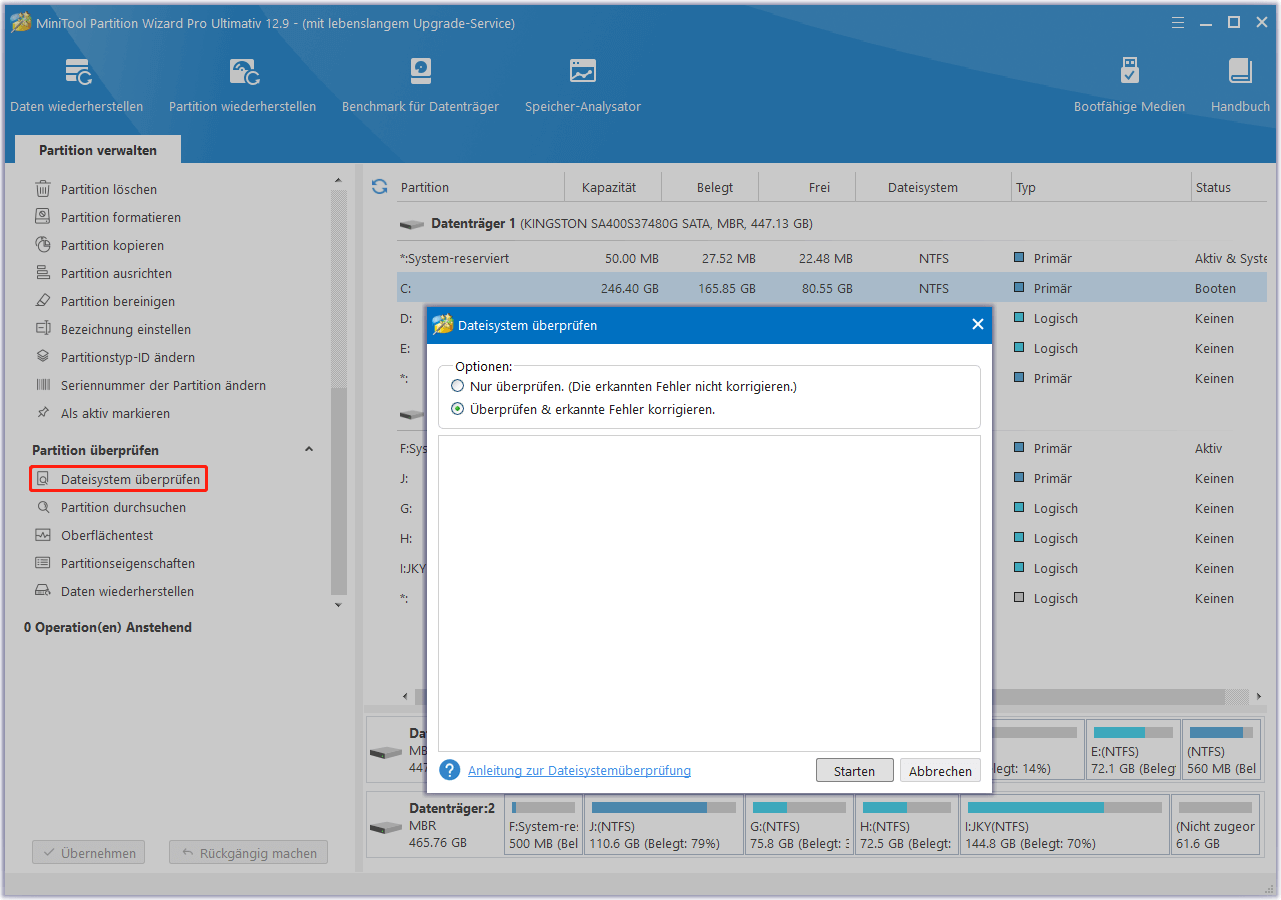Click the Übernehmen button
1281x900 pixels.
(x=89, y=853)
